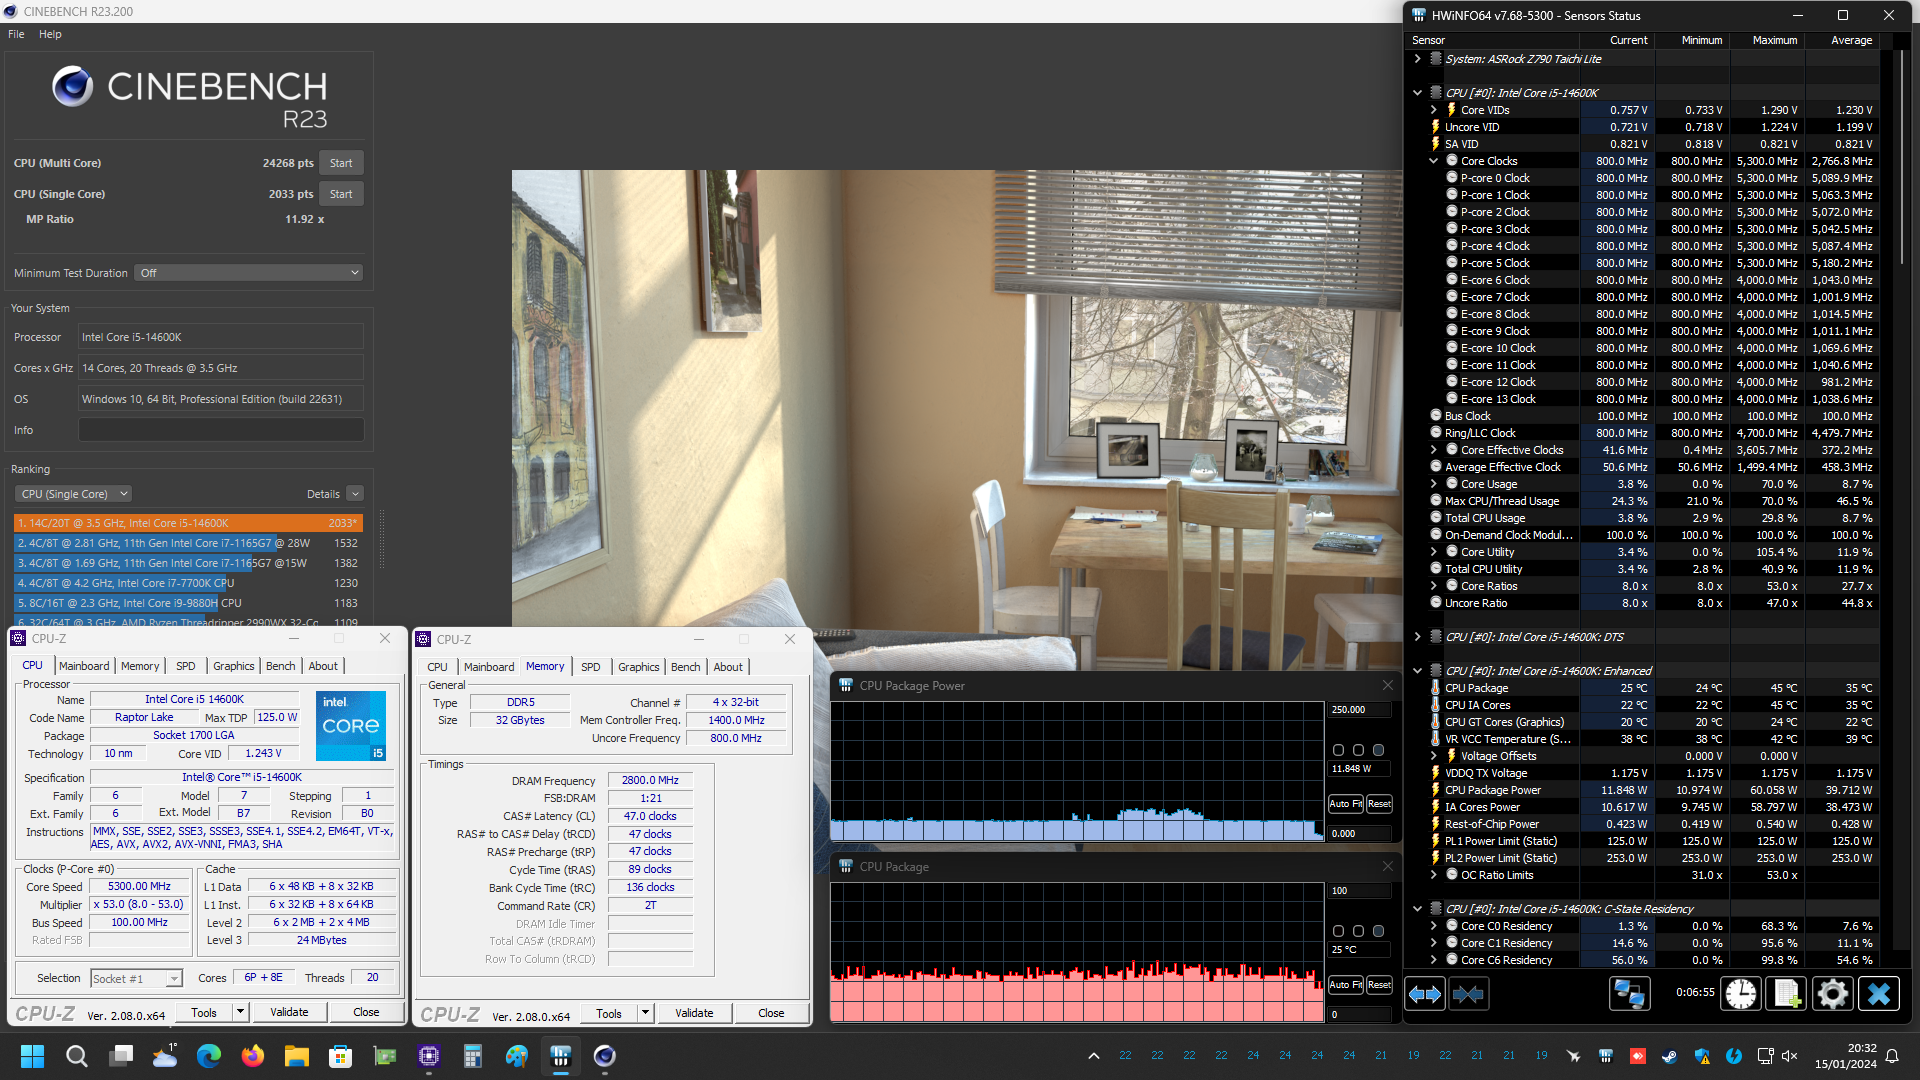This screenshot has height=1080, width=1920.
Task: Switch to Graphics tab in left CPU-Z
Action: point(234,666)
